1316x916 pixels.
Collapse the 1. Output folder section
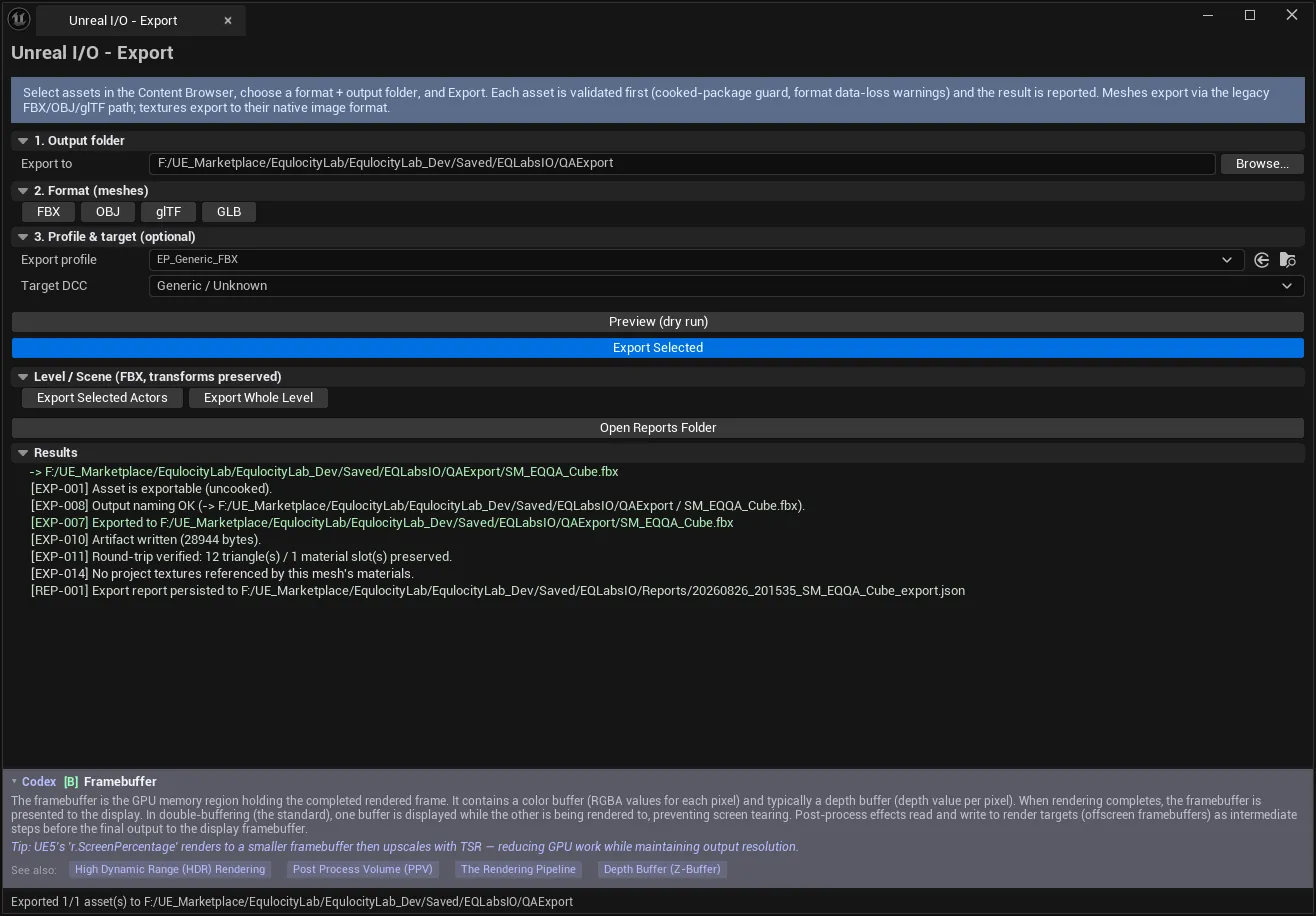click(23, 141)
